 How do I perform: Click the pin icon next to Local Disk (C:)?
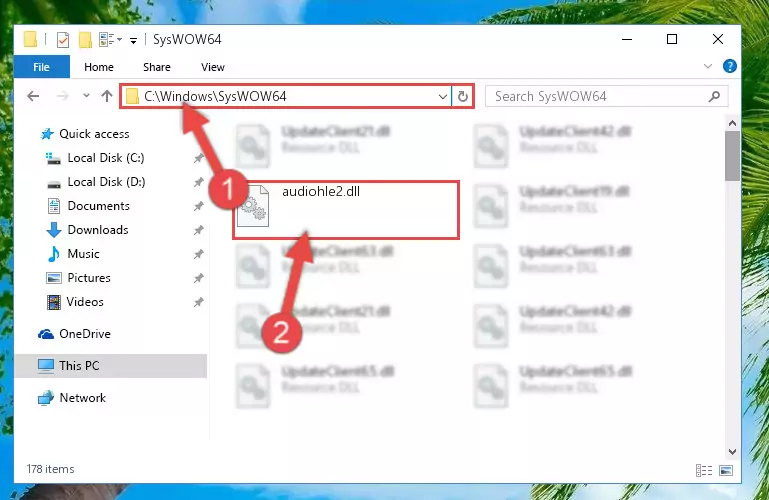coord(198,158)
